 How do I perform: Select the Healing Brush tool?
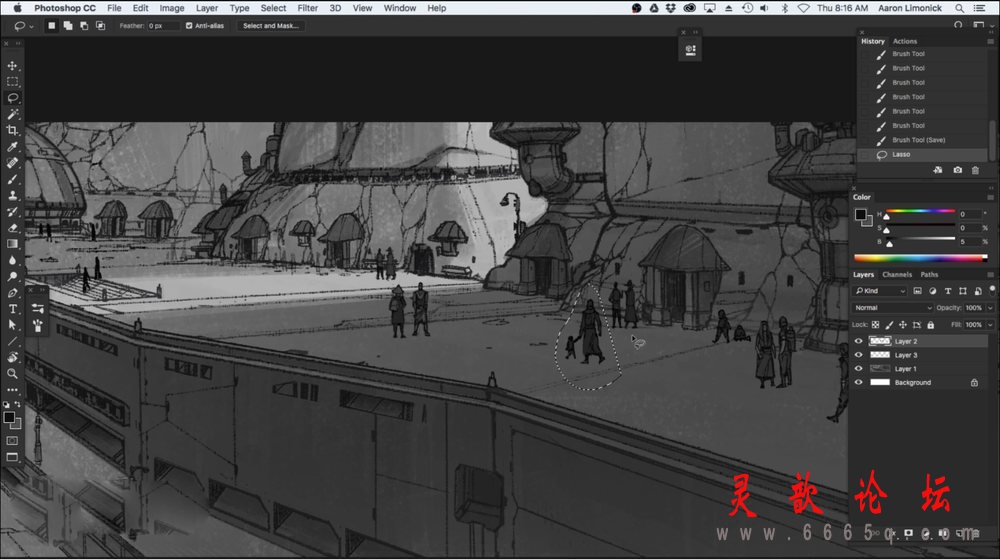12,163
